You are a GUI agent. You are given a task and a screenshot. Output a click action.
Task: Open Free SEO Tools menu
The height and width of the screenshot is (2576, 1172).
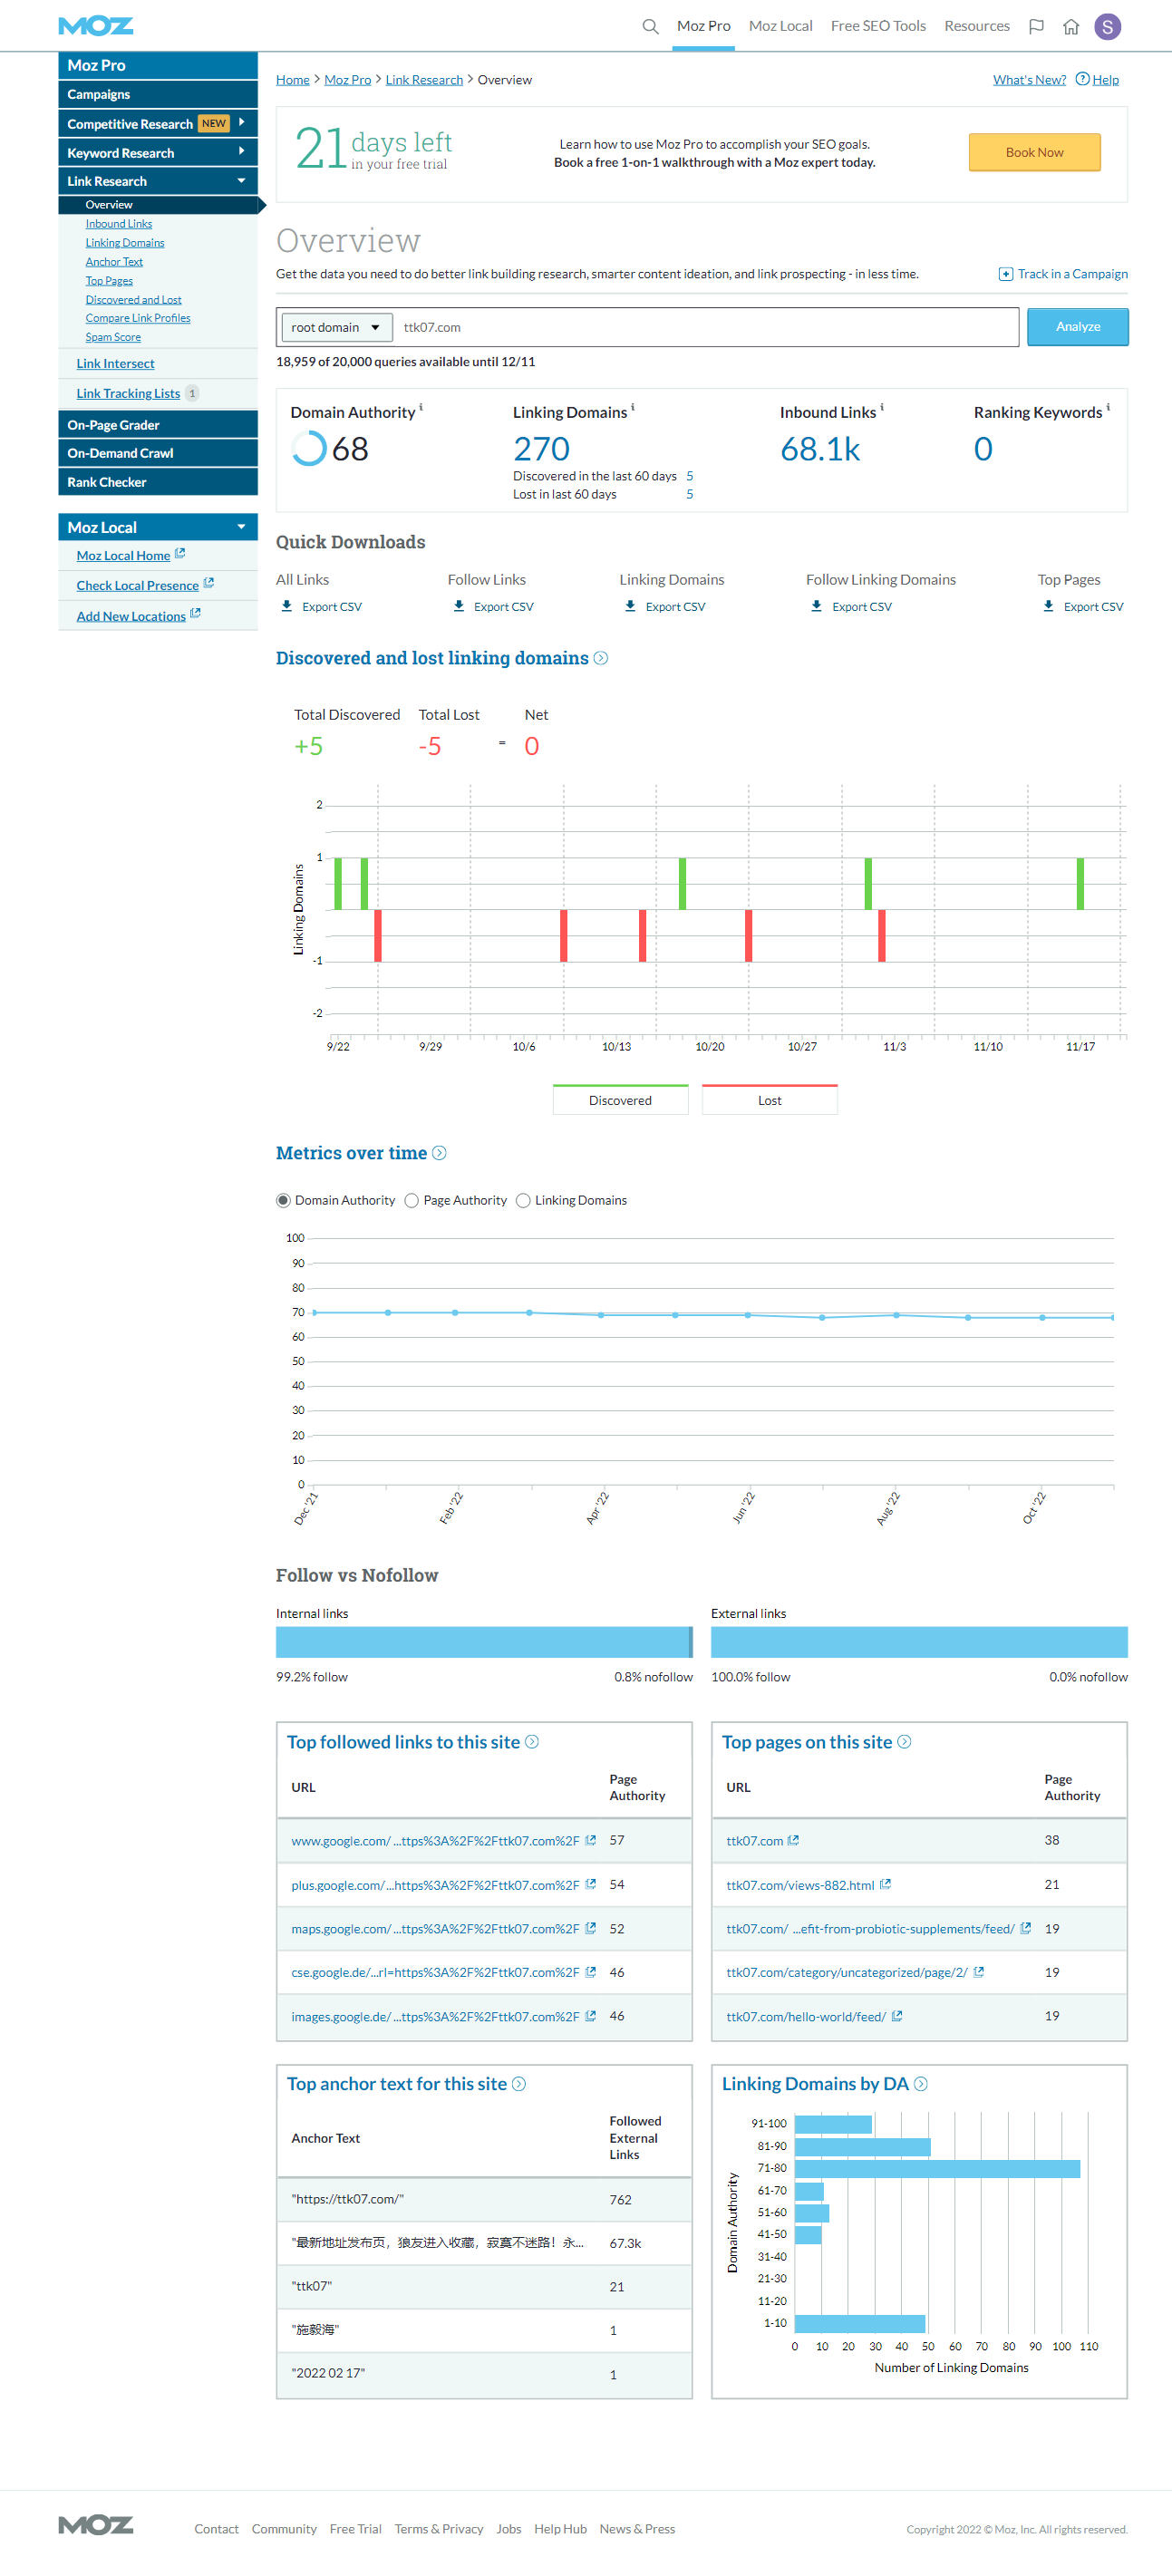[x=878, y=26]
